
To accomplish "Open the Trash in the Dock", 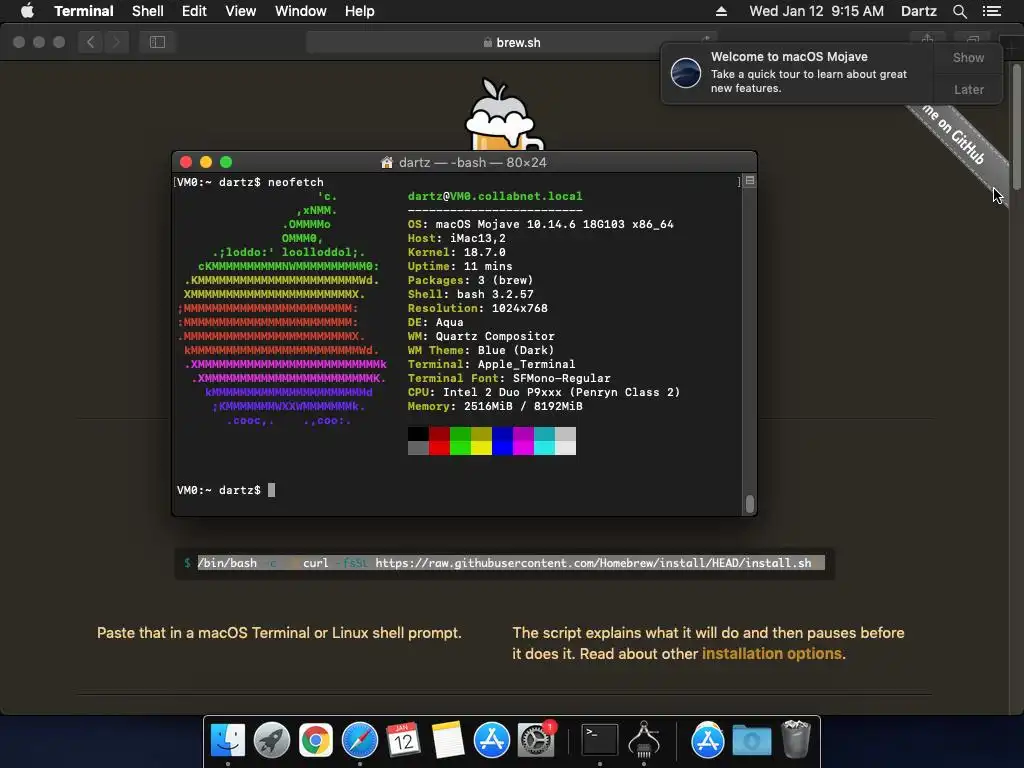I will [795, 739].
